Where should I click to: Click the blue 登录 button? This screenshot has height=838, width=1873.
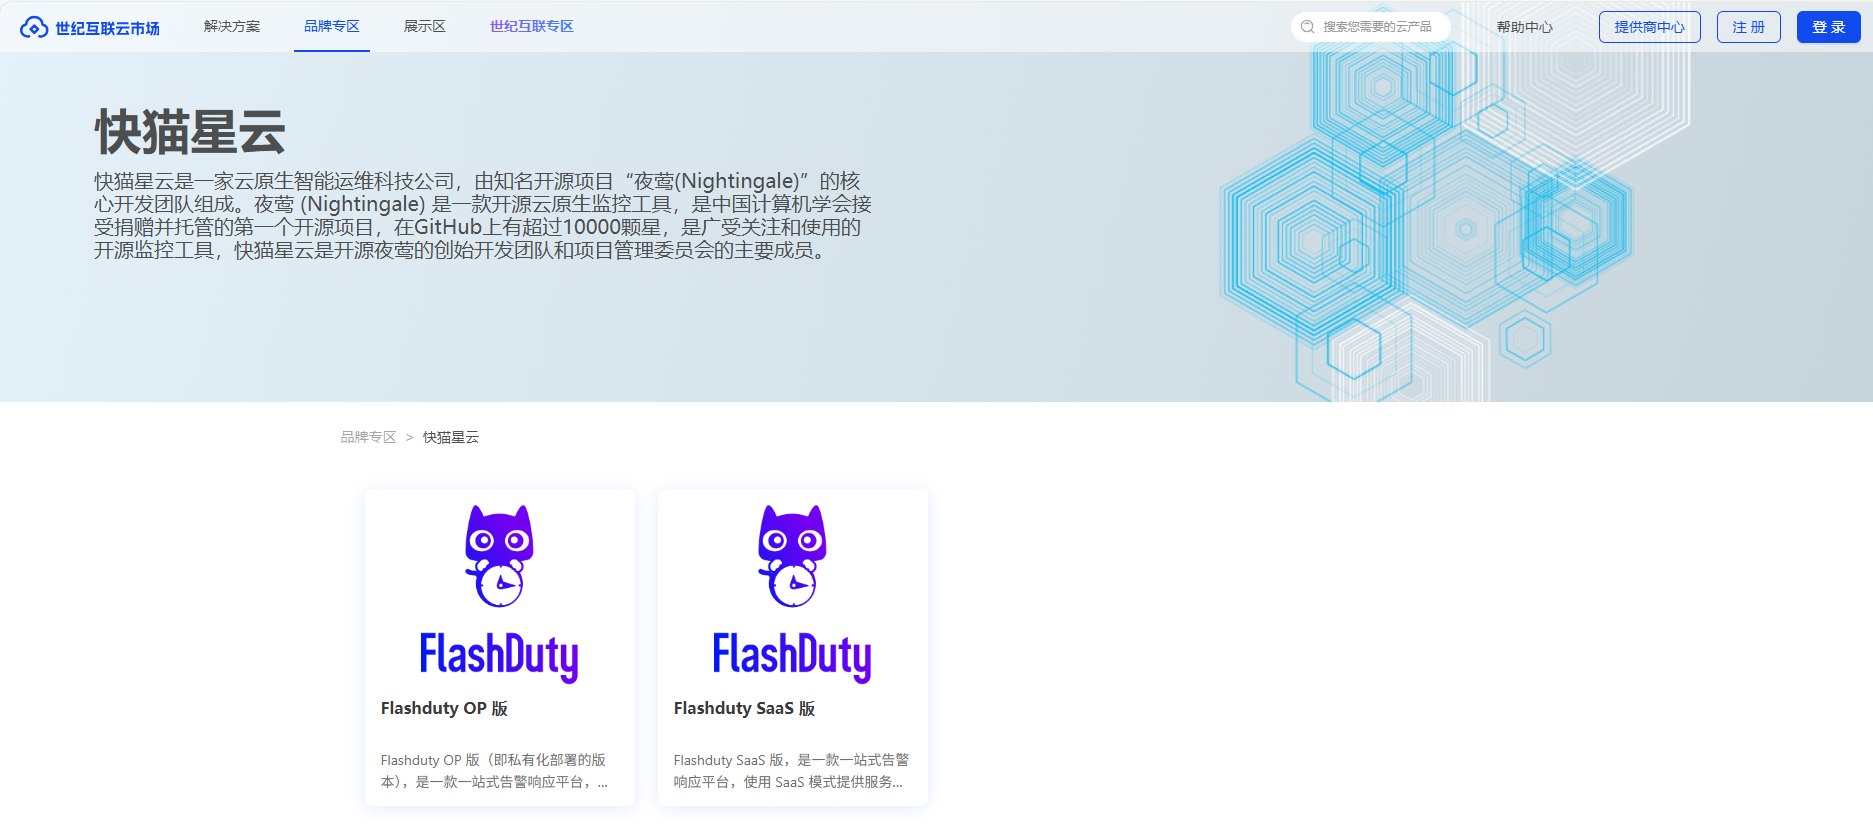pyautogui.click(x=1828, y=27)
